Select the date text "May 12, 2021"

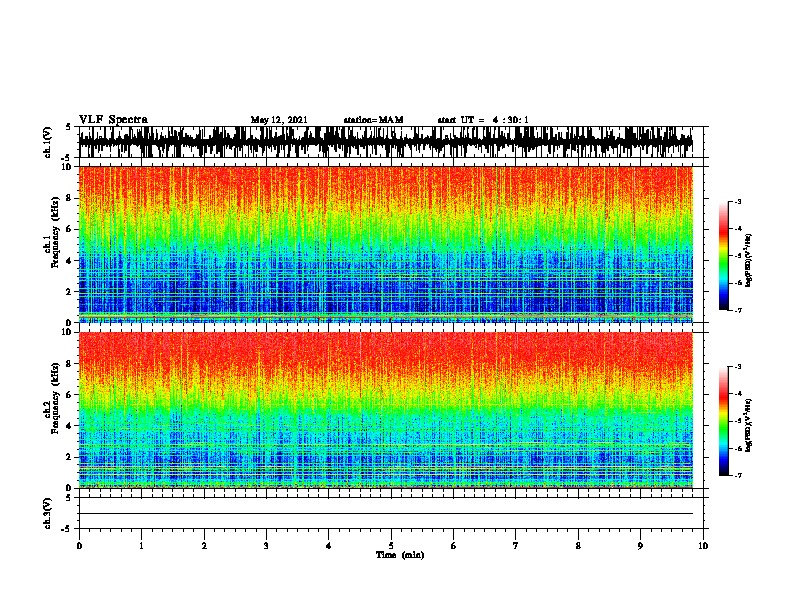click(279, 120)
